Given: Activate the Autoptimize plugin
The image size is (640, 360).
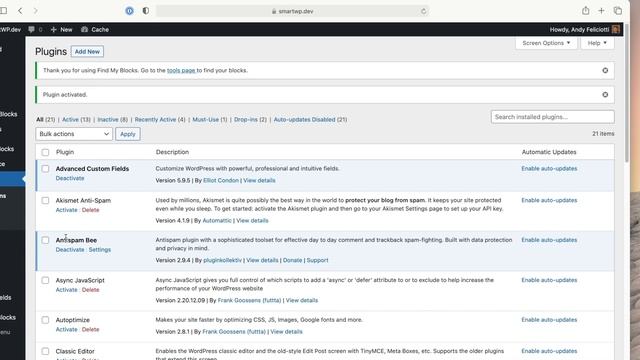Looking at the screenshot, I should coord(67,329).
